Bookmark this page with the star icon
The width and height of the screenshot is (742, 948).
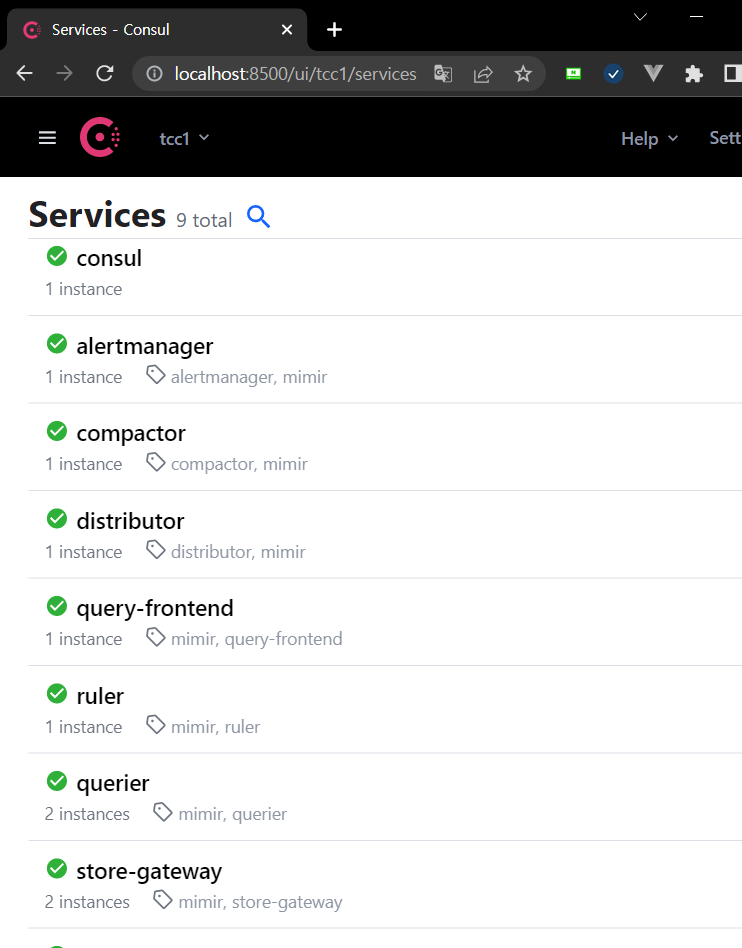click(523, 74)
